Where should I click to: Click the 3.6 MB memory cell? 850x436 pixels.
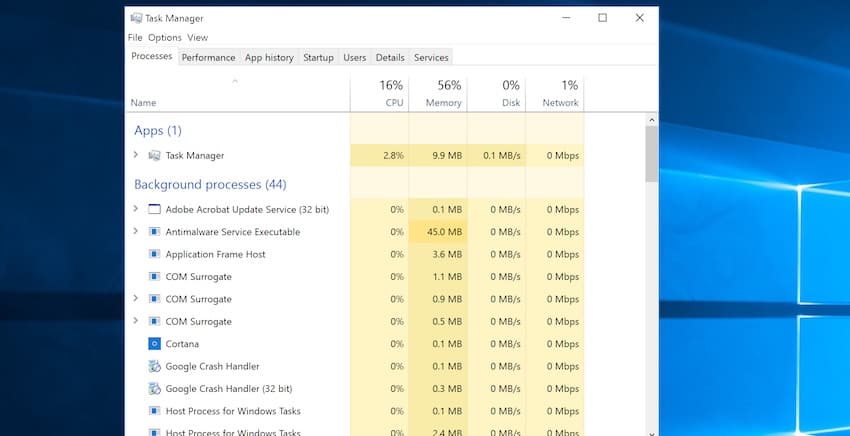[x=438, y=254]
